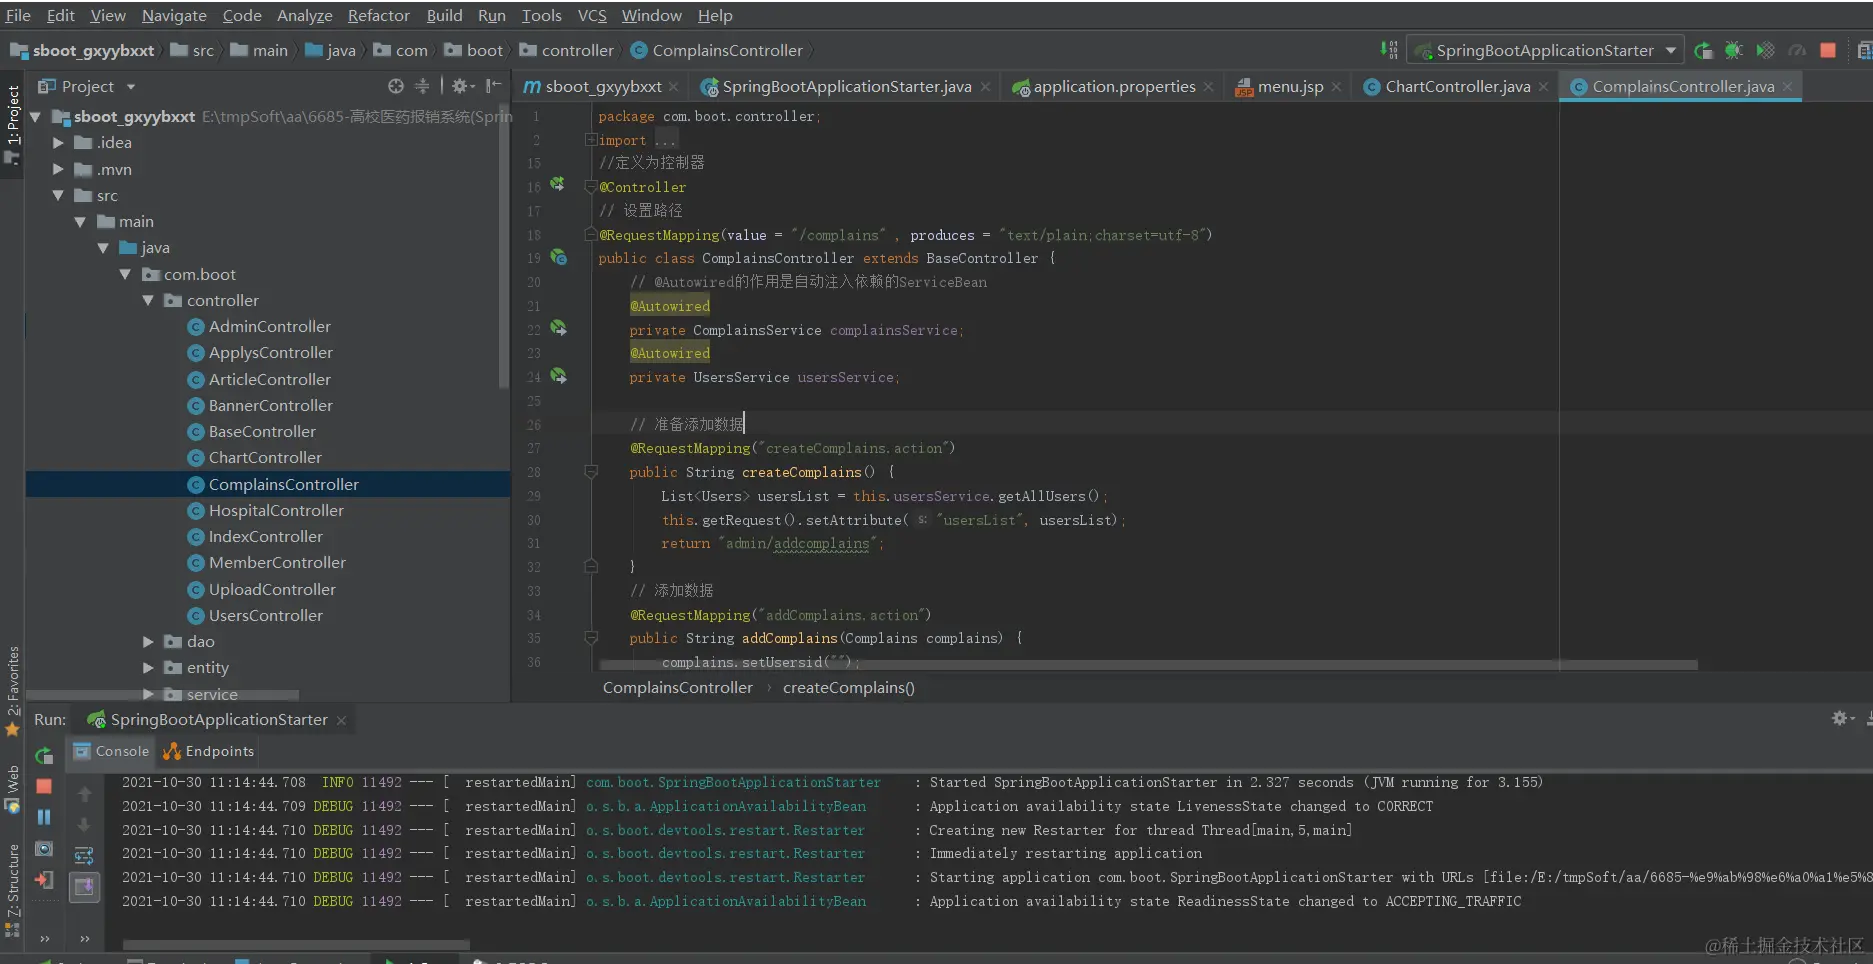Open HospitalController in the project tree
Screen dimensions: 1873x964
click(x=276, y=511)
